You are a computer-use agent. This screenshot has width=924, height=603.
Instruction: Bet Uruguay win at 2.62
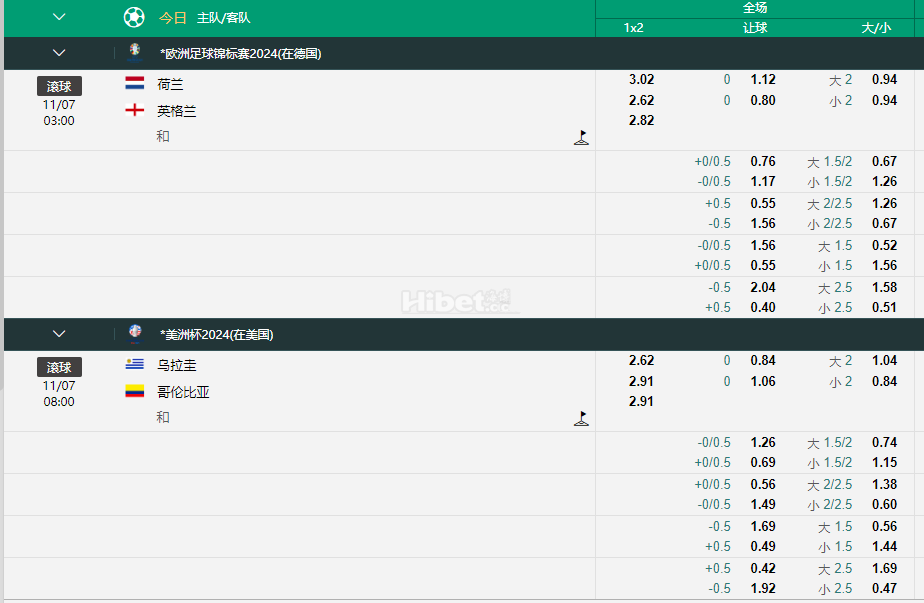(641, 361)
